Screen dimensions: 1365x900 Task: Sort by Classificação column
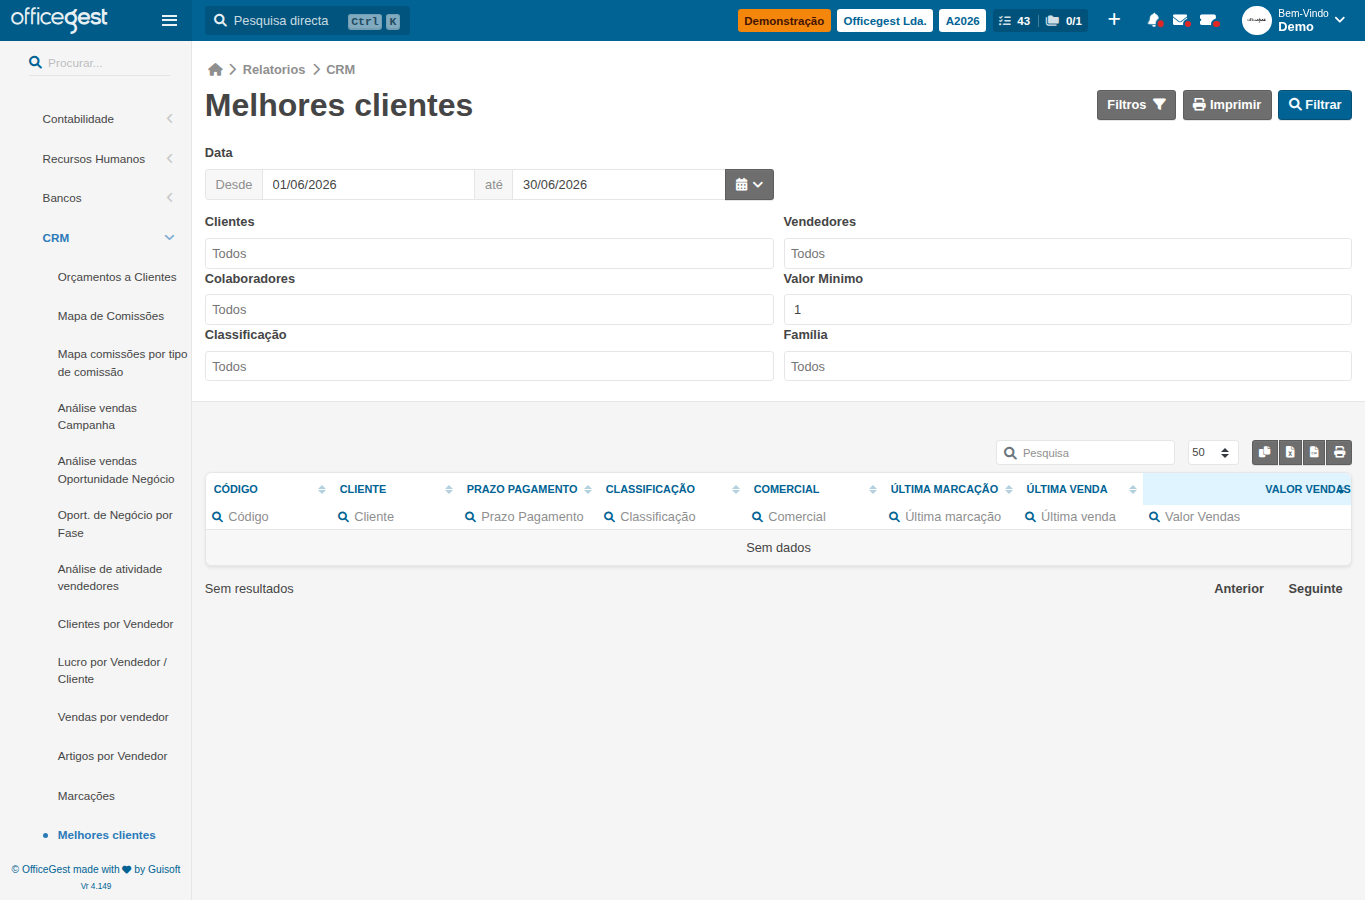(x=672, y=489)
